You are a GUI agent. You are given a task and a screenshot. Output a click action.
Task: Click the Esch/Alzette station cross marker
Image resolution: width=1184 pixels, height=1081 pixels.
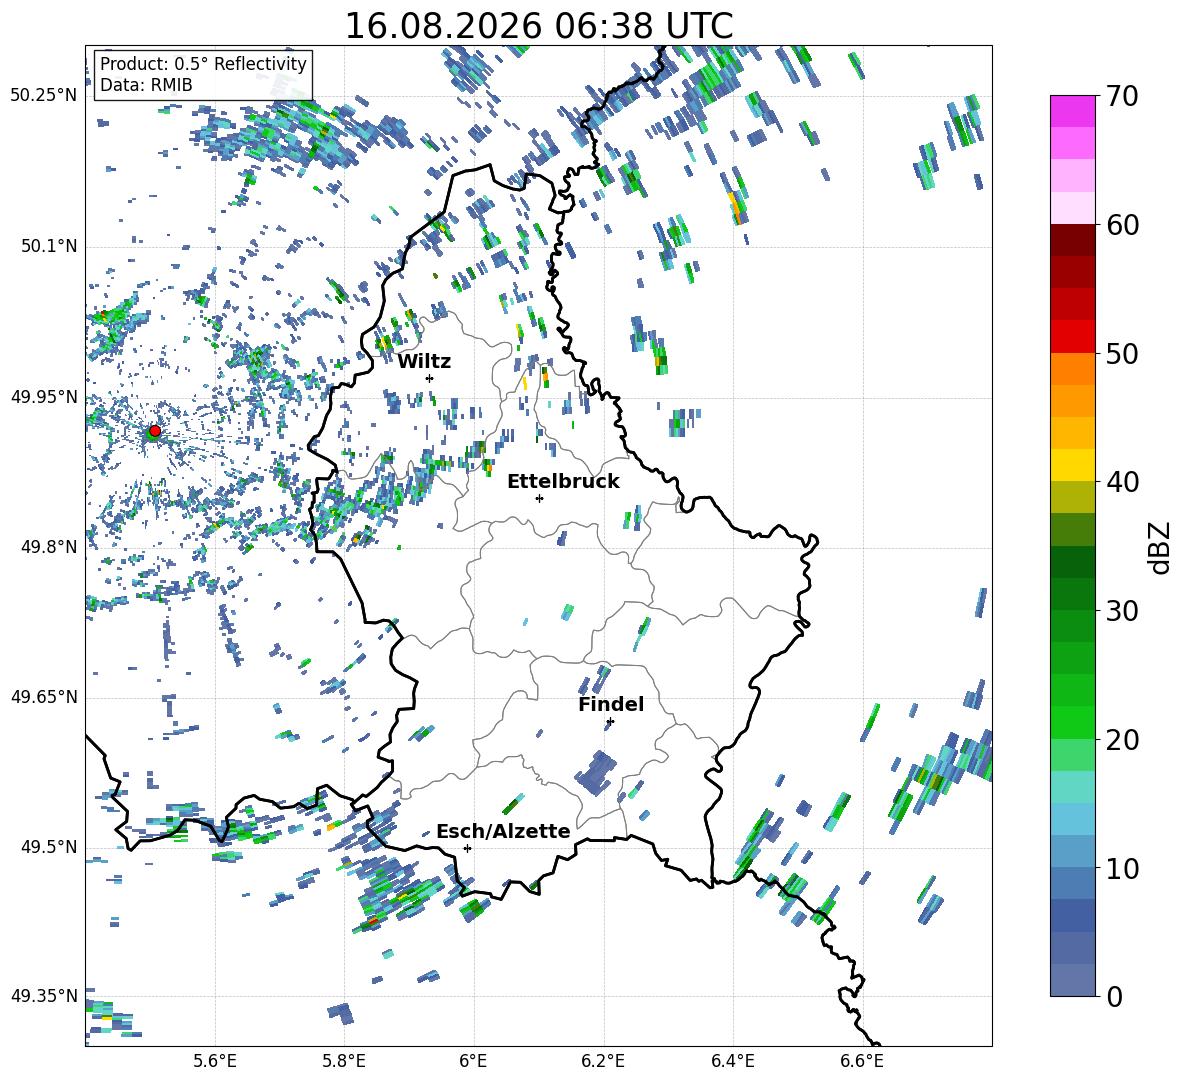coord(467,848)
